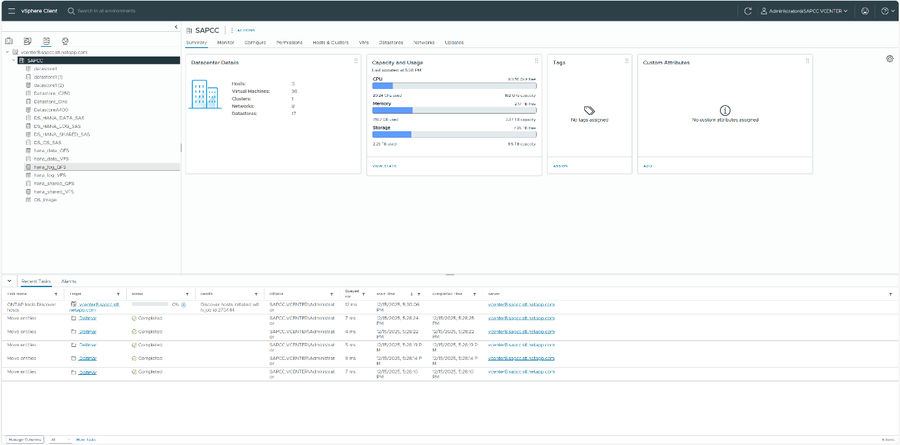This screenshot has width=900, height=445.
Task: Switch to the Hosts & Clusters tab
Action: [x=331, y=42]
